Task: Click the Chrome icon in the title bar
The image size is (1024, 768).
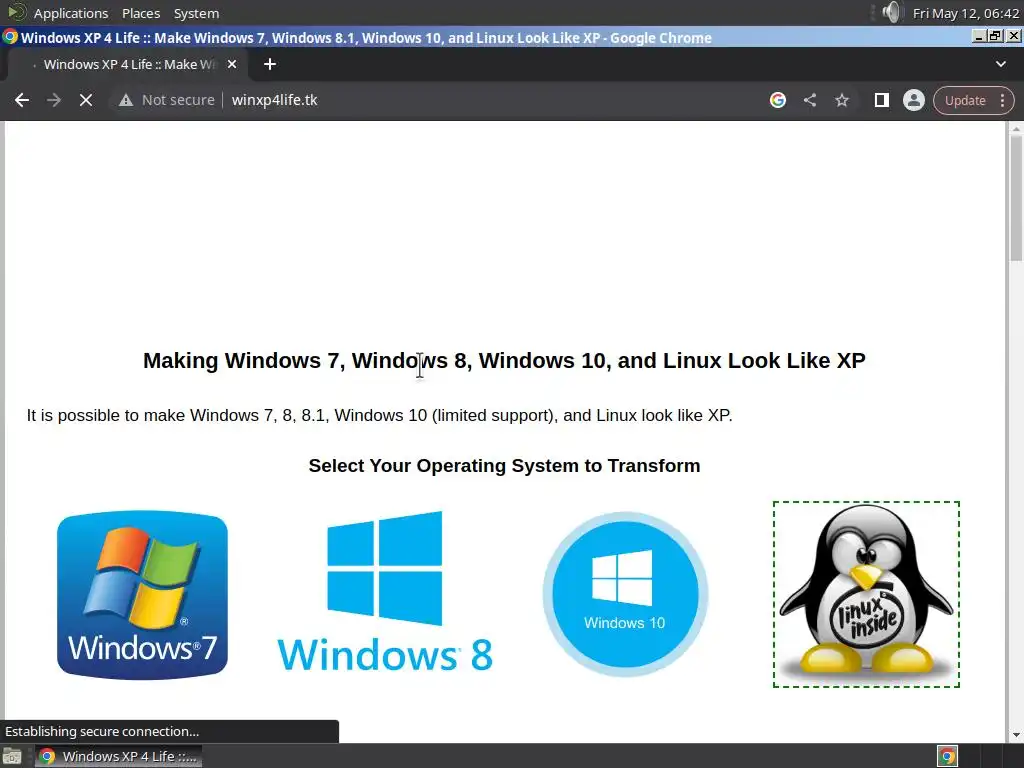Action: pyautogui.click(x=10, y=37)
